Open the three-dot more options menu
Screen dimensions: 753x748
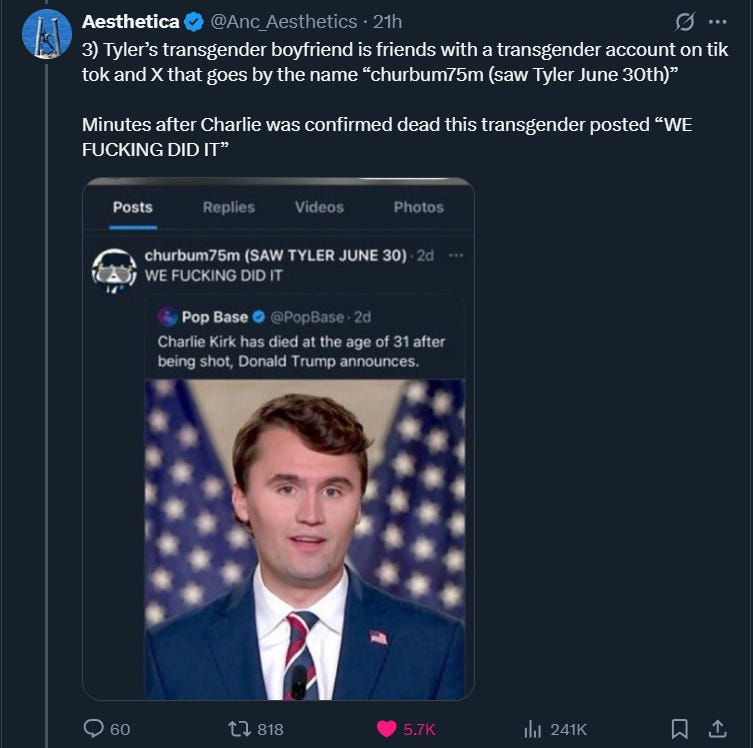(717, 22)
